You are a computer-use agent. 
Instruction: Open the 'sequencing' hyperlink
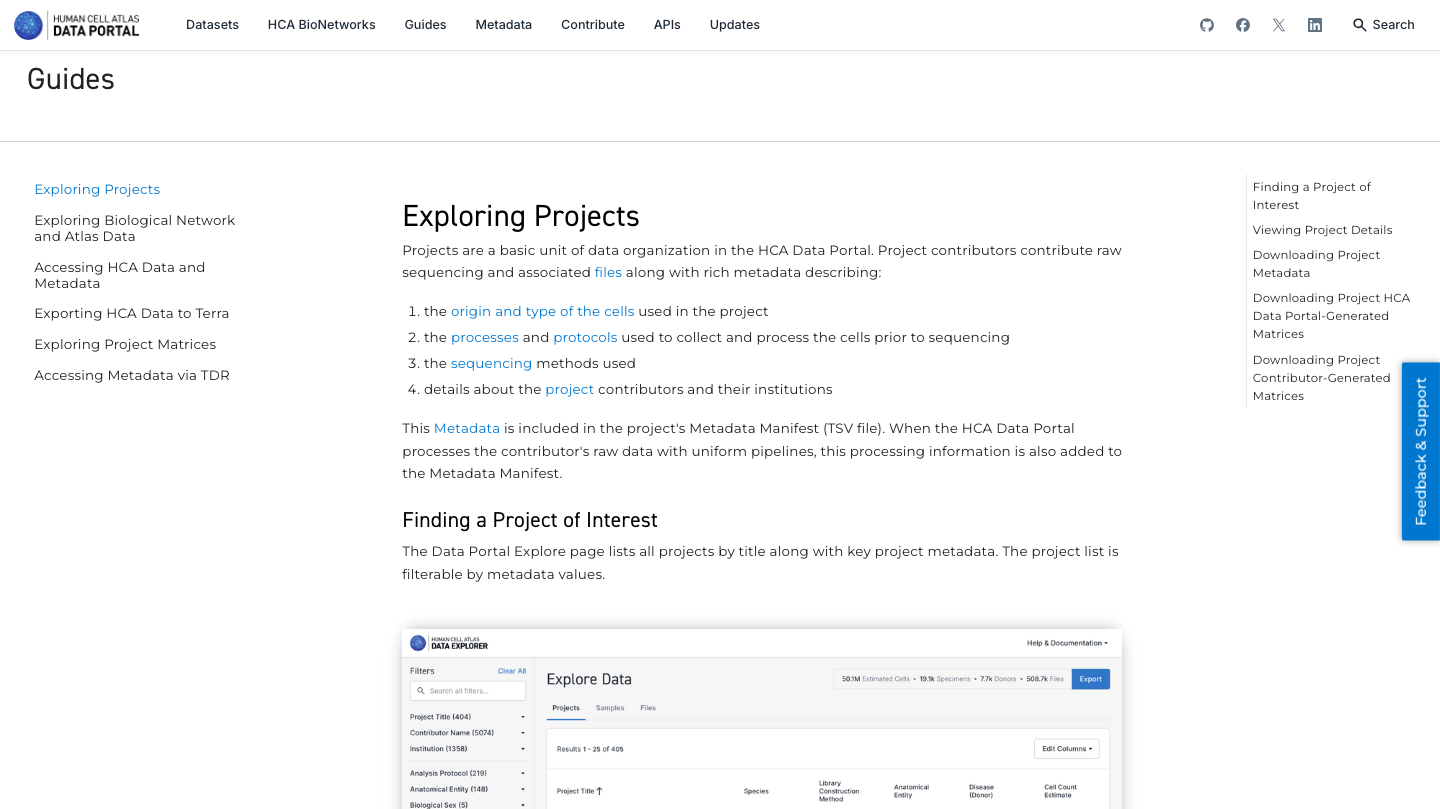pyautogui.click(x=491, y=363)
